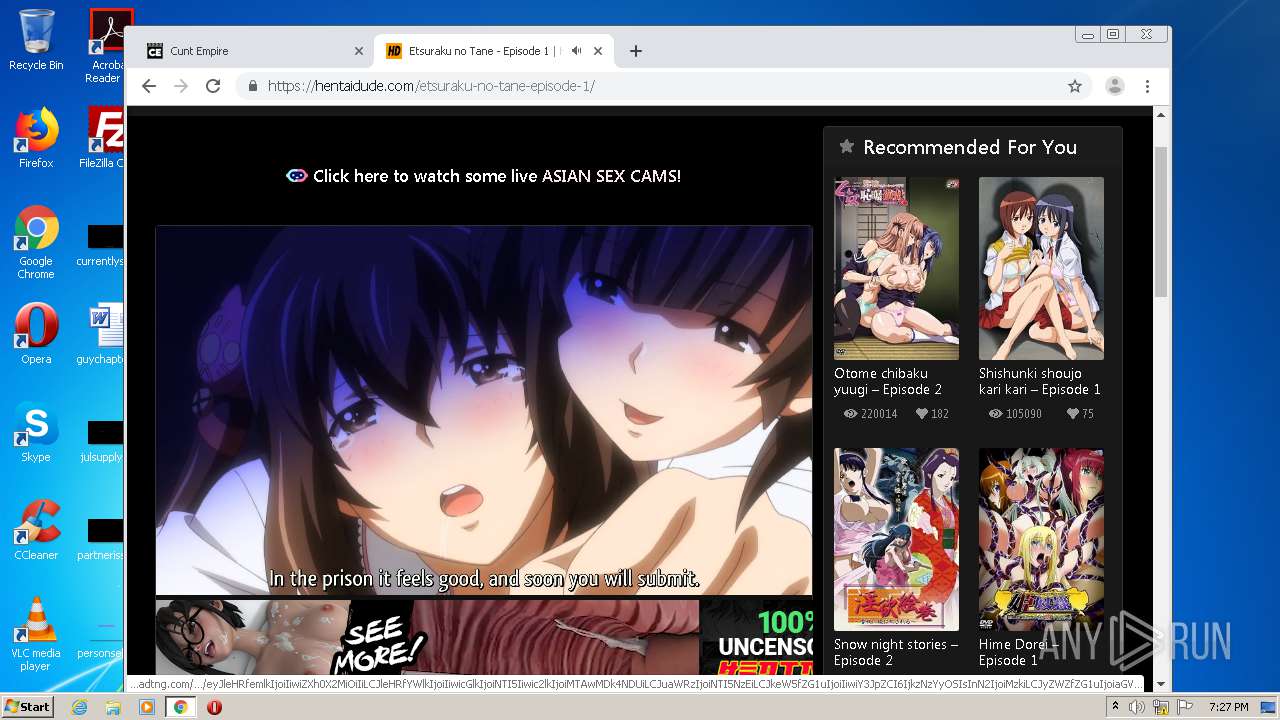Image resolution: width=1280 pixels, height=720 pixels.
Task: Show hidden system tray icons
Action: tap(1115, 707)
